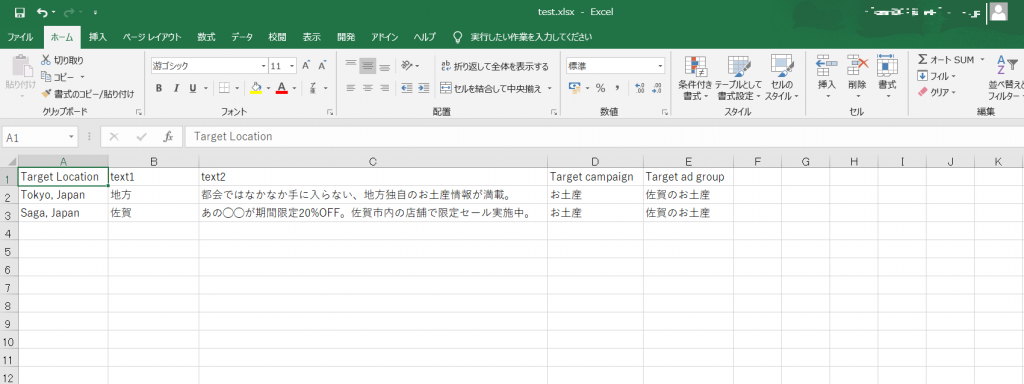Click the increase decimal places icon
The width and height of the screenshot is (1024, 384).
639,88
